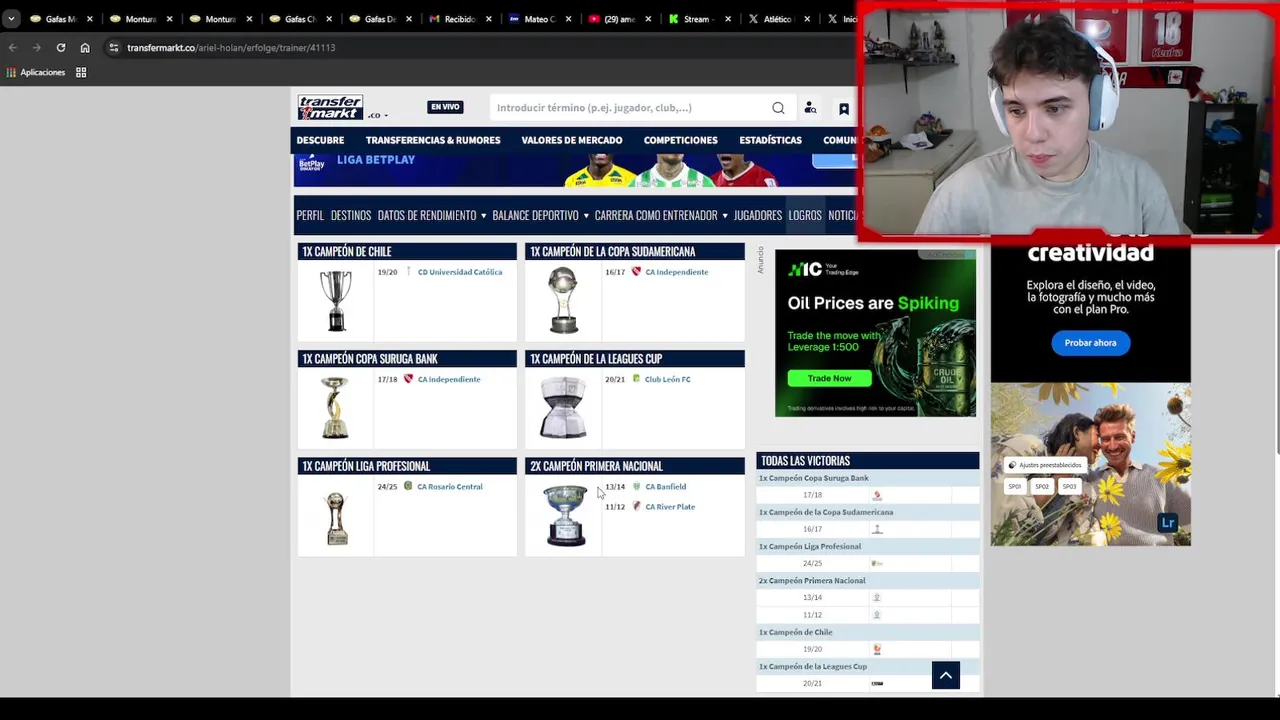Click the Leagues Cup trophy image
This screenshot has width=1280, height=720.
[563, 407]
